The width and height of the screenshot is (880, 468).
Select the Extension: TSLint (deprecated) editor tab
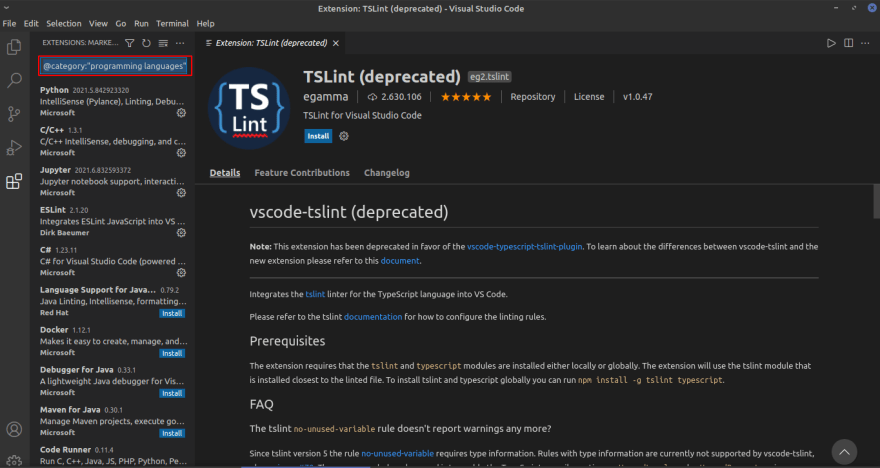(x=272, y=43)
